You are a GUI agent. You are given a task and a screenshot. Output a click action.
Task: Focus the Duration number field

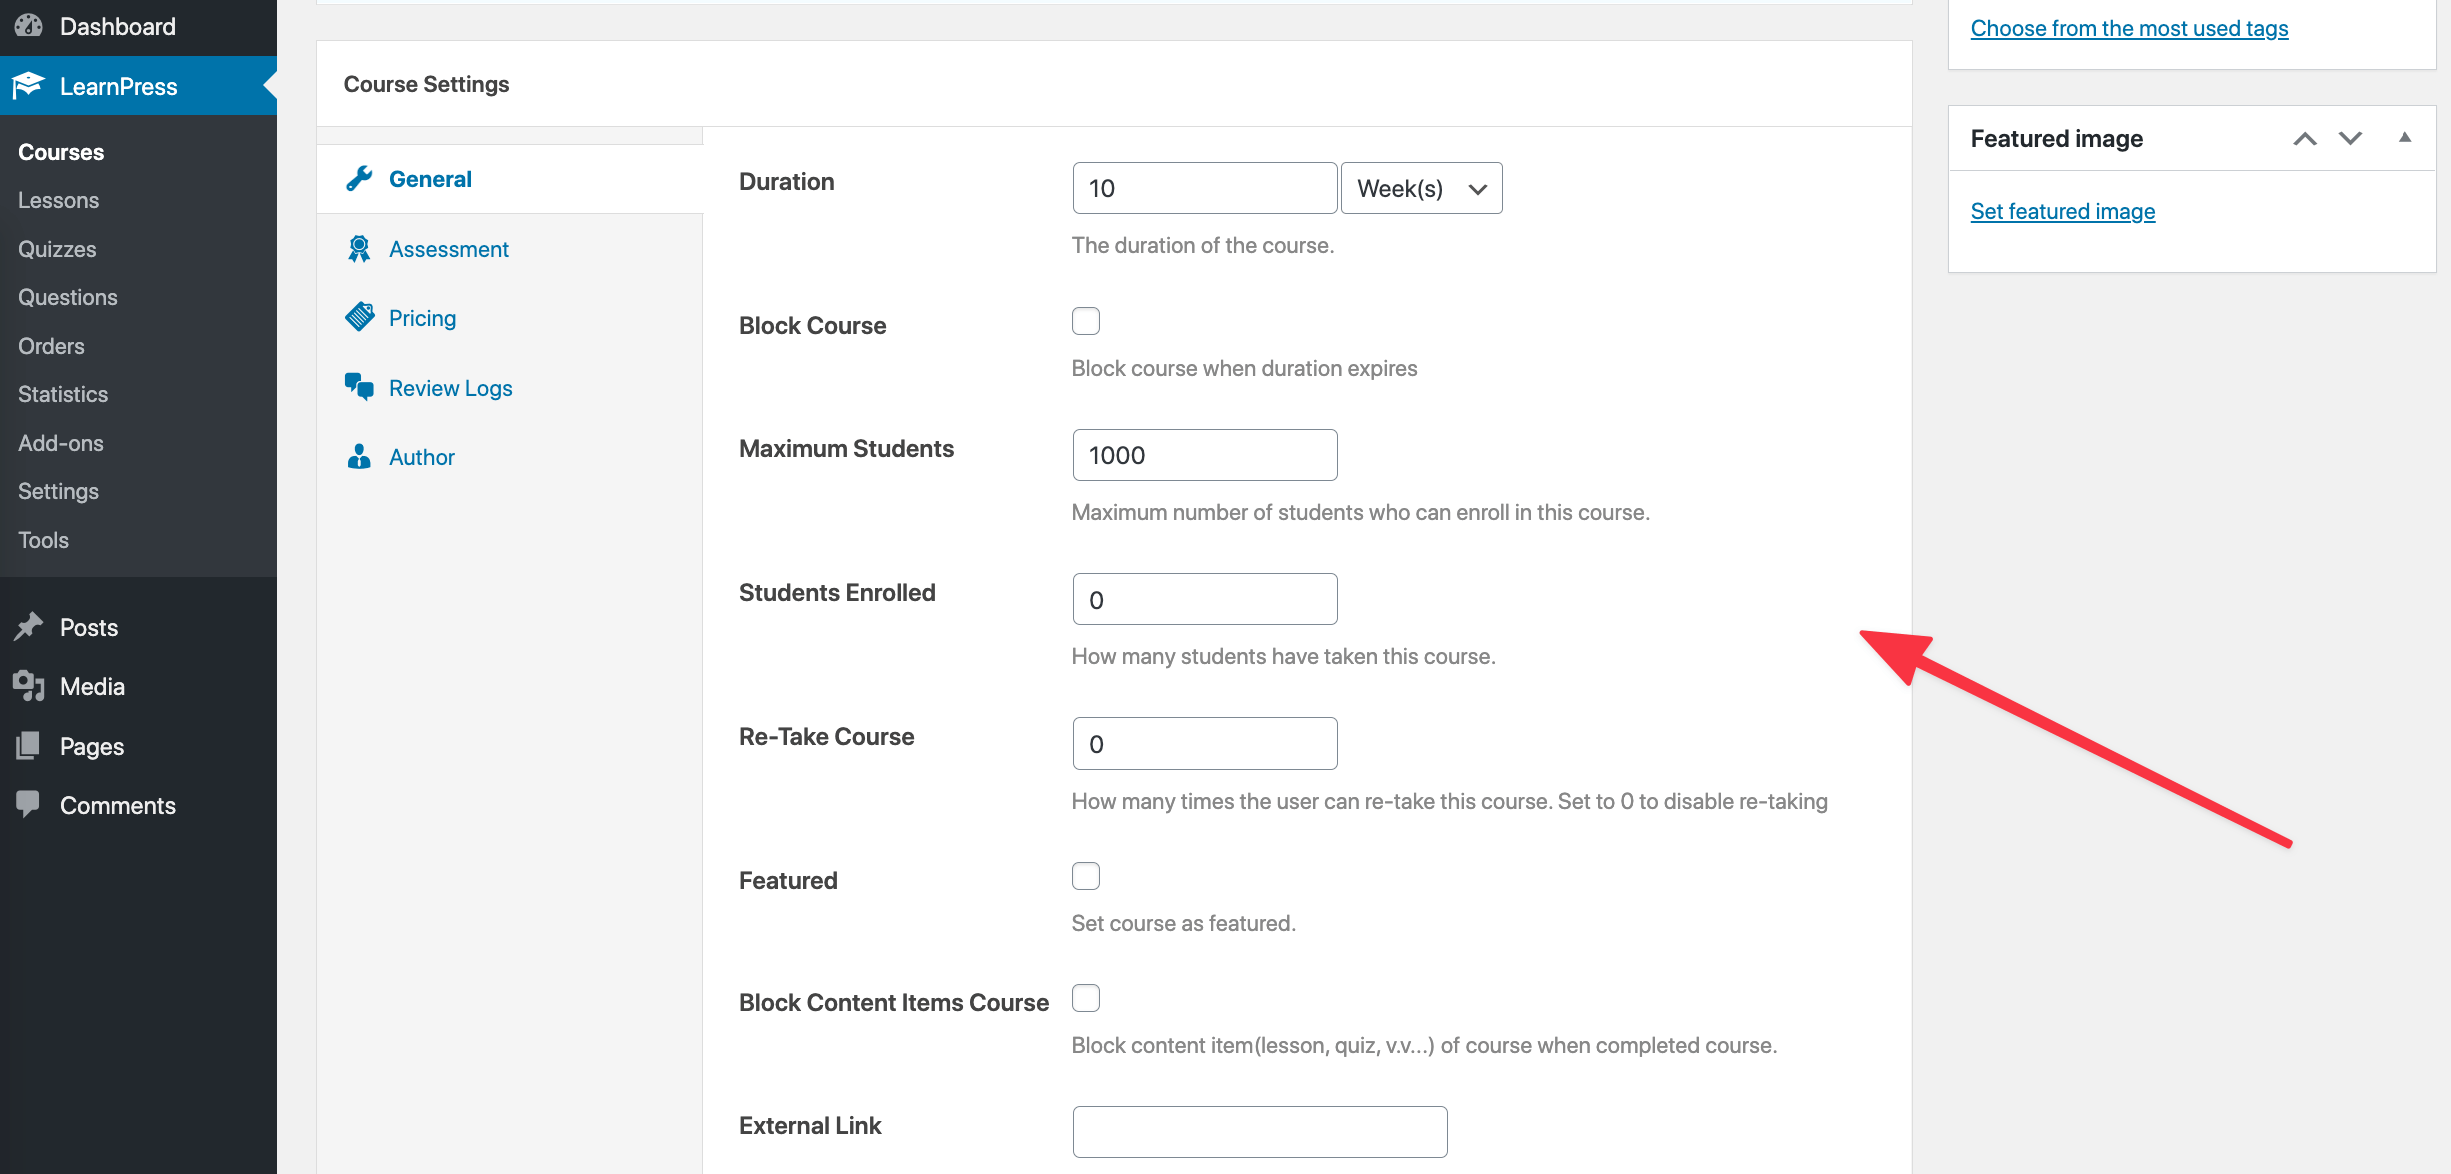(x=1205, y=188)
